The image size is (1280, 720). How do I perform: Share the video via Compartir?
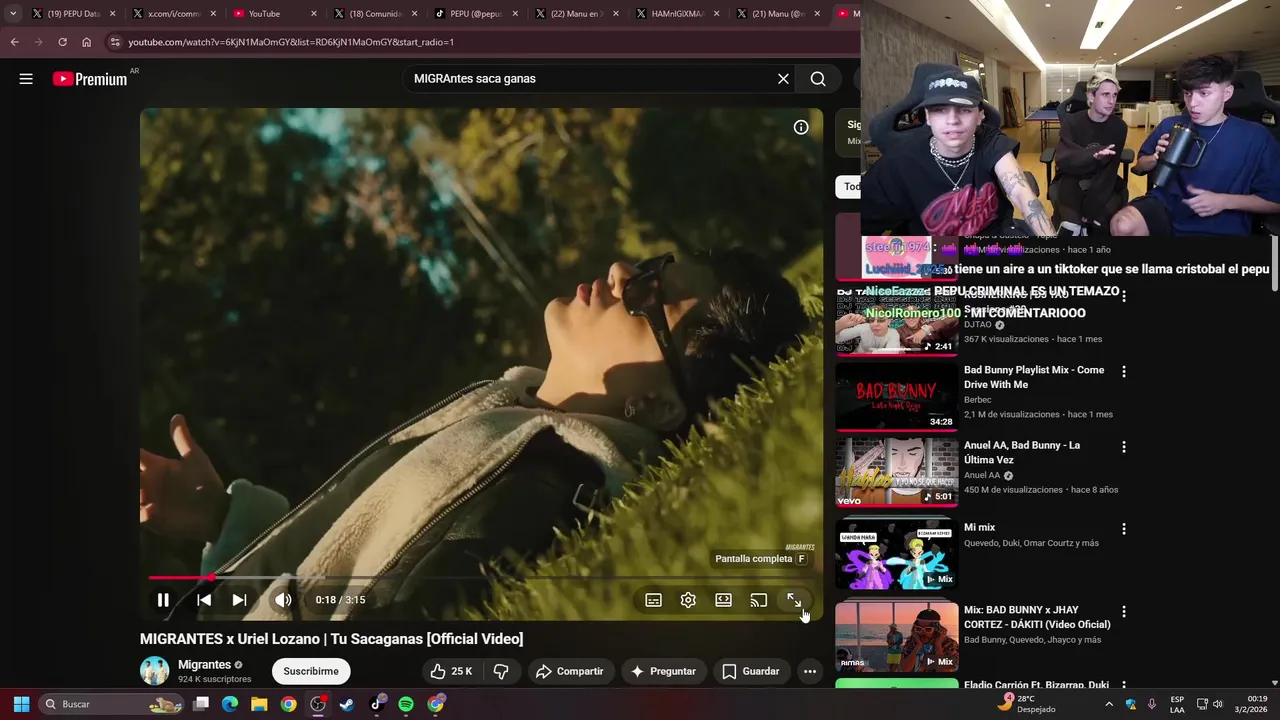(569, 671)
